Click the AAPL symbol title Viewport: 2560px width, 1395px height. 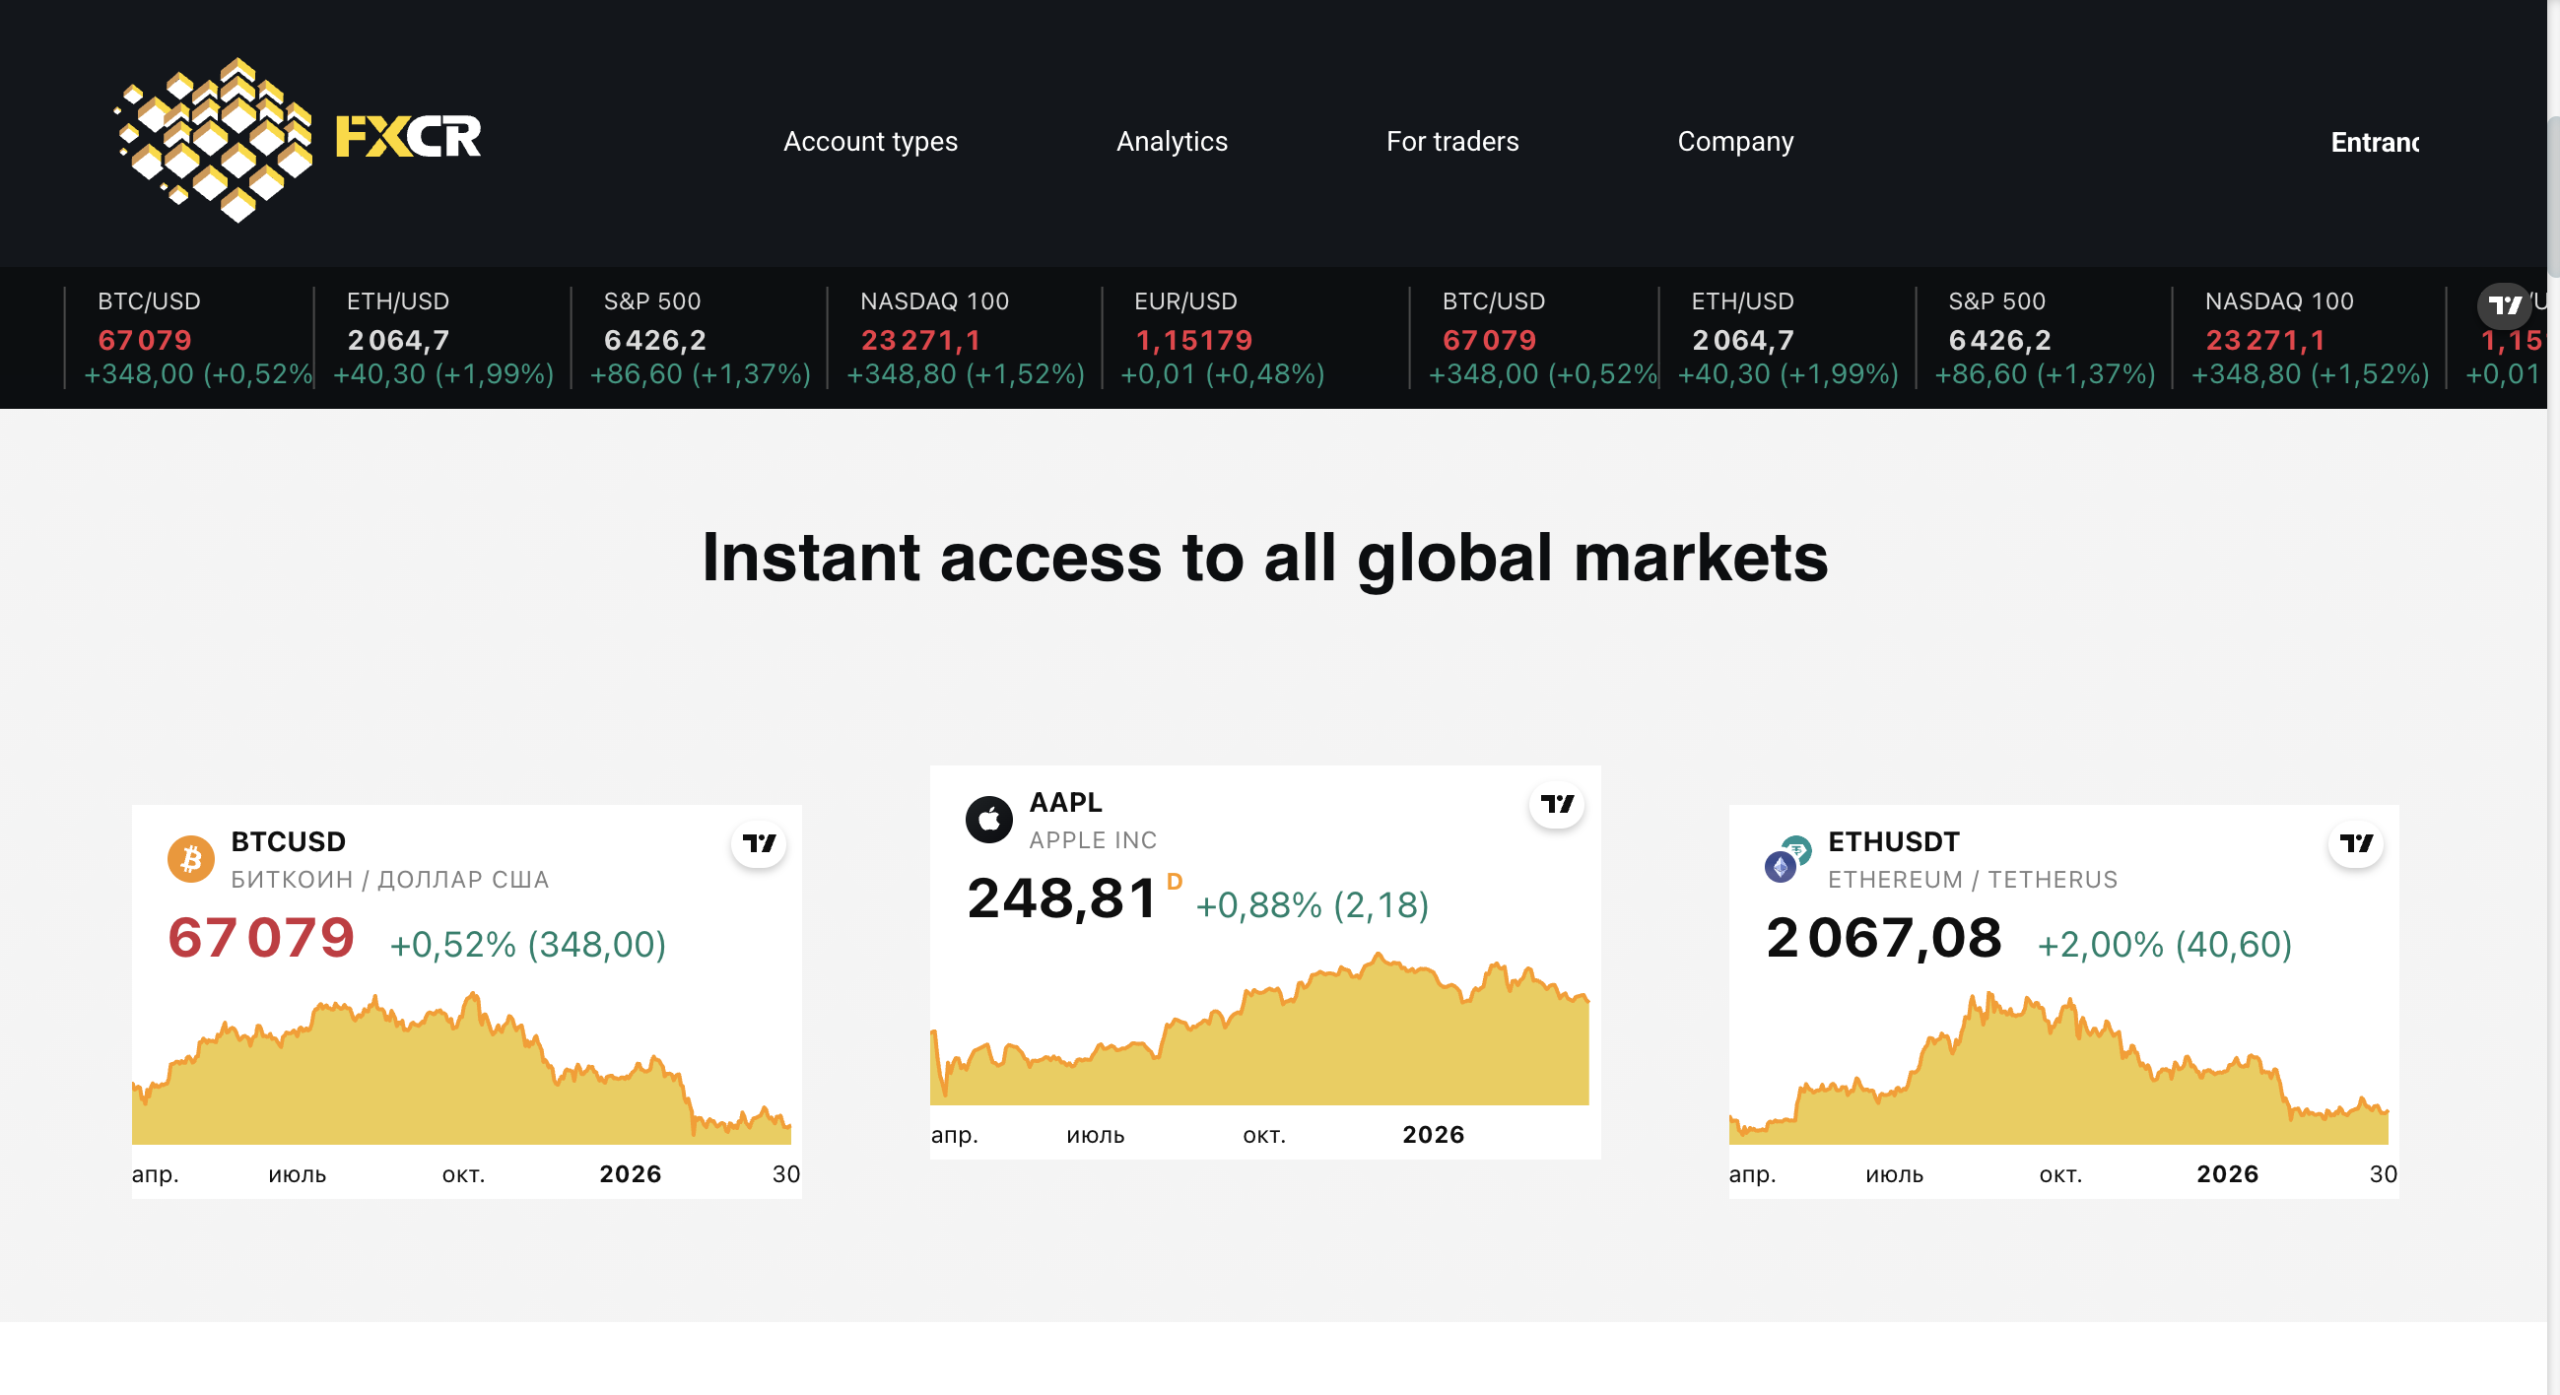pos(1066,803)
